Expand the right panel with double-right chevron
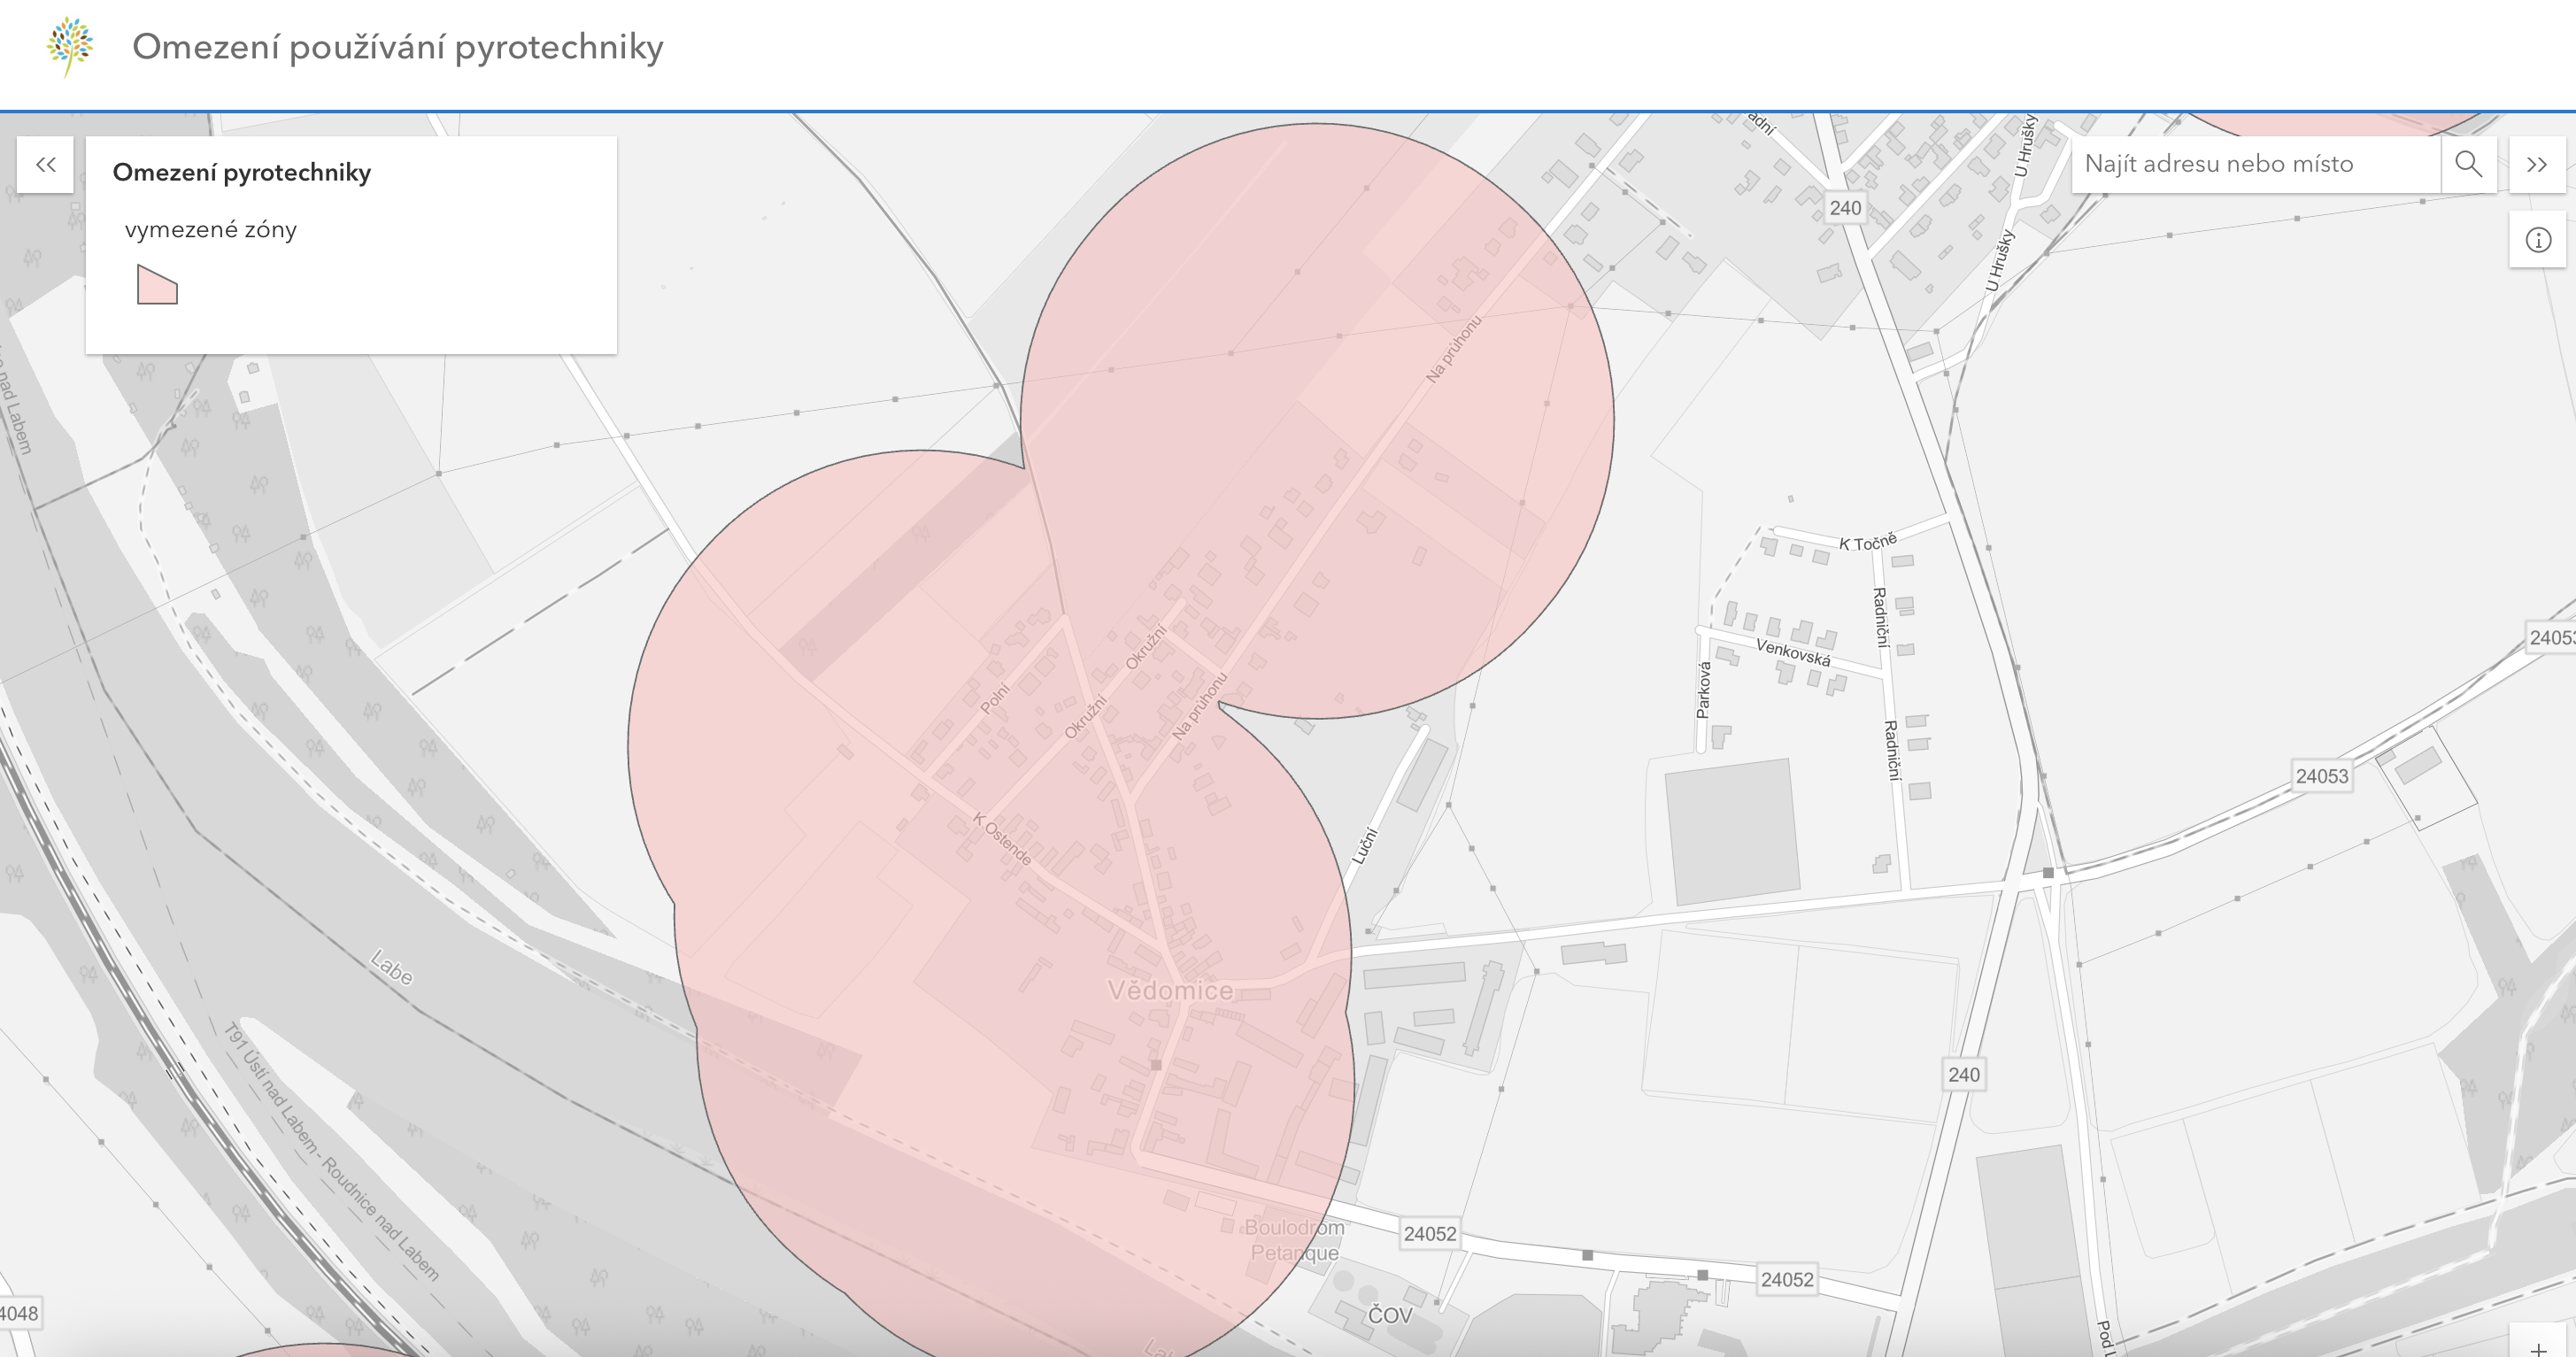The height and width of the screenshot is (1357, 2576). click(2537, 165)
